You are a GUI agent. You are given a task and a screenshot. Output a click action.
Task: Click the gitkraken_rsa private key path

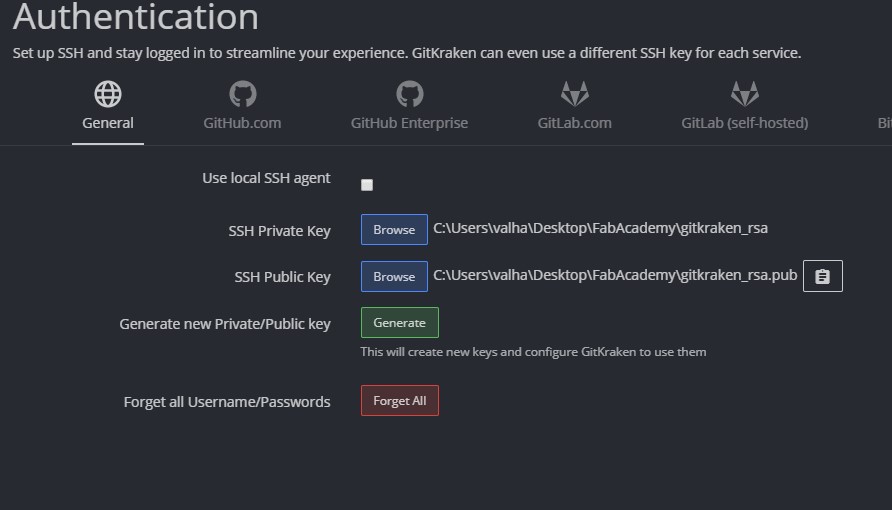pyautogui.click(x=600, y=228)
